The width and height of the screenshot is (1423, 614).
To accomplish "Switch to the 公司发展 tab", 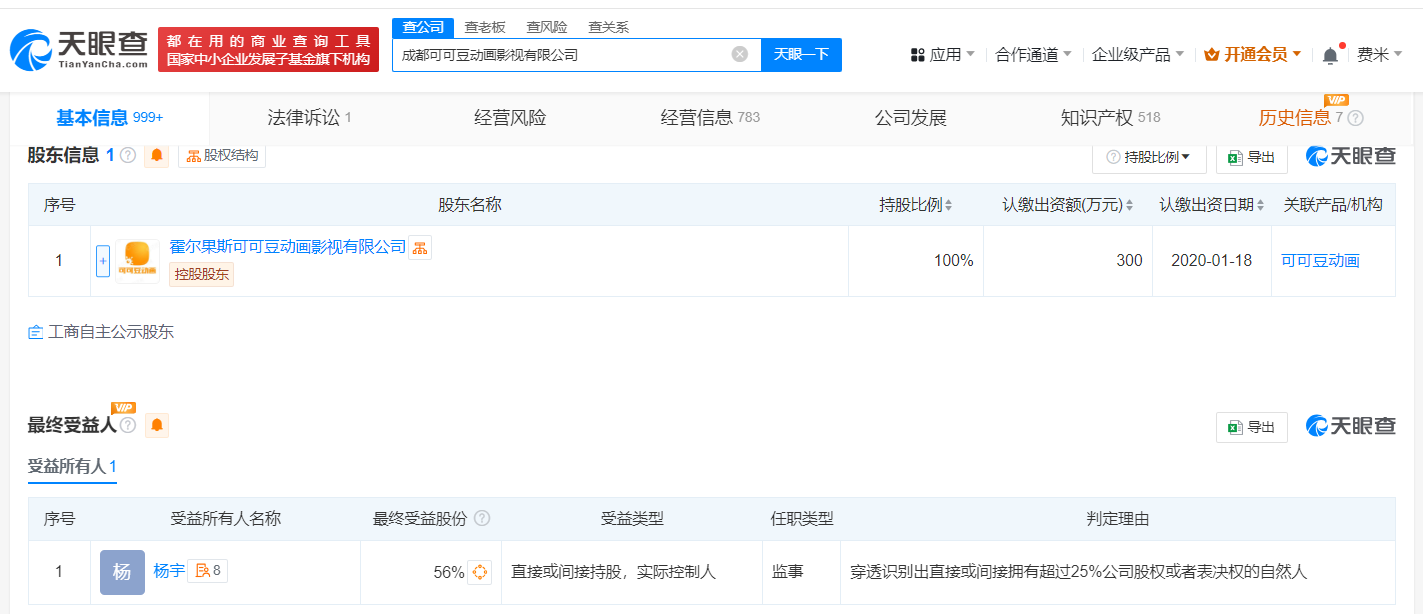I will click(x=910, y=118).
